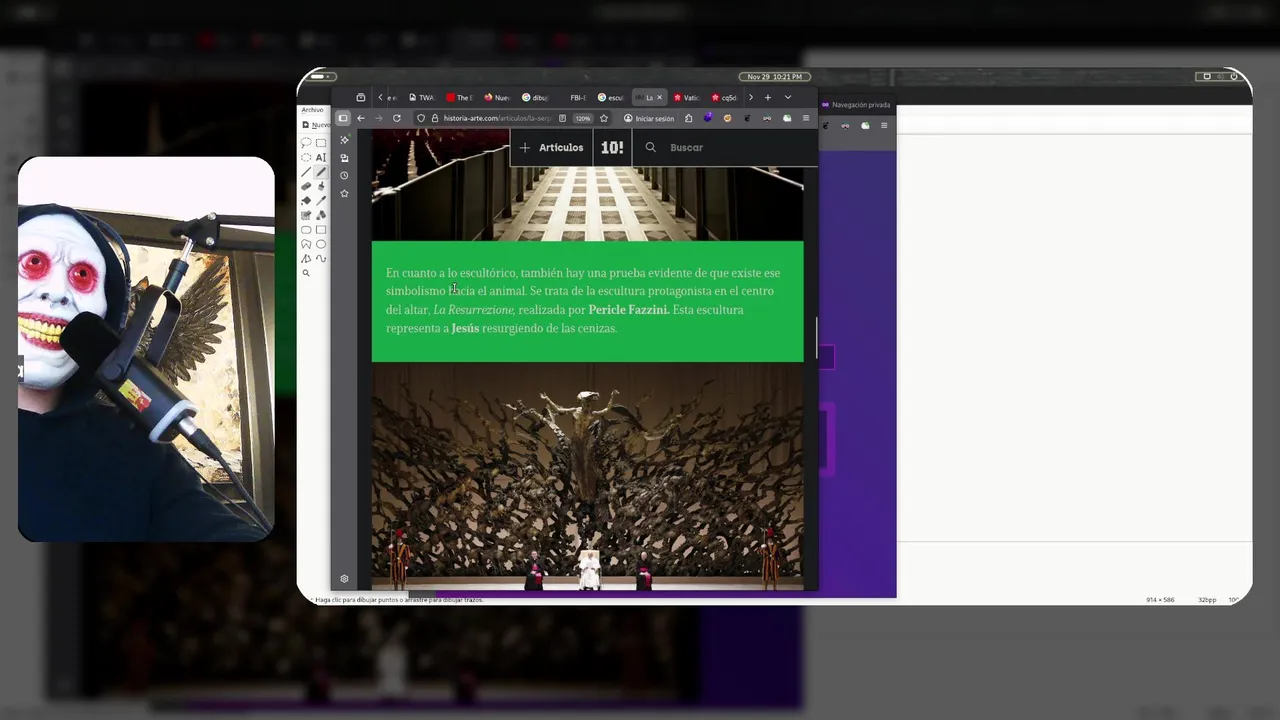Viewport: 1280px width, 720px height.
Task: Click Iniciar sesión account button
Action: pos(650,118)
